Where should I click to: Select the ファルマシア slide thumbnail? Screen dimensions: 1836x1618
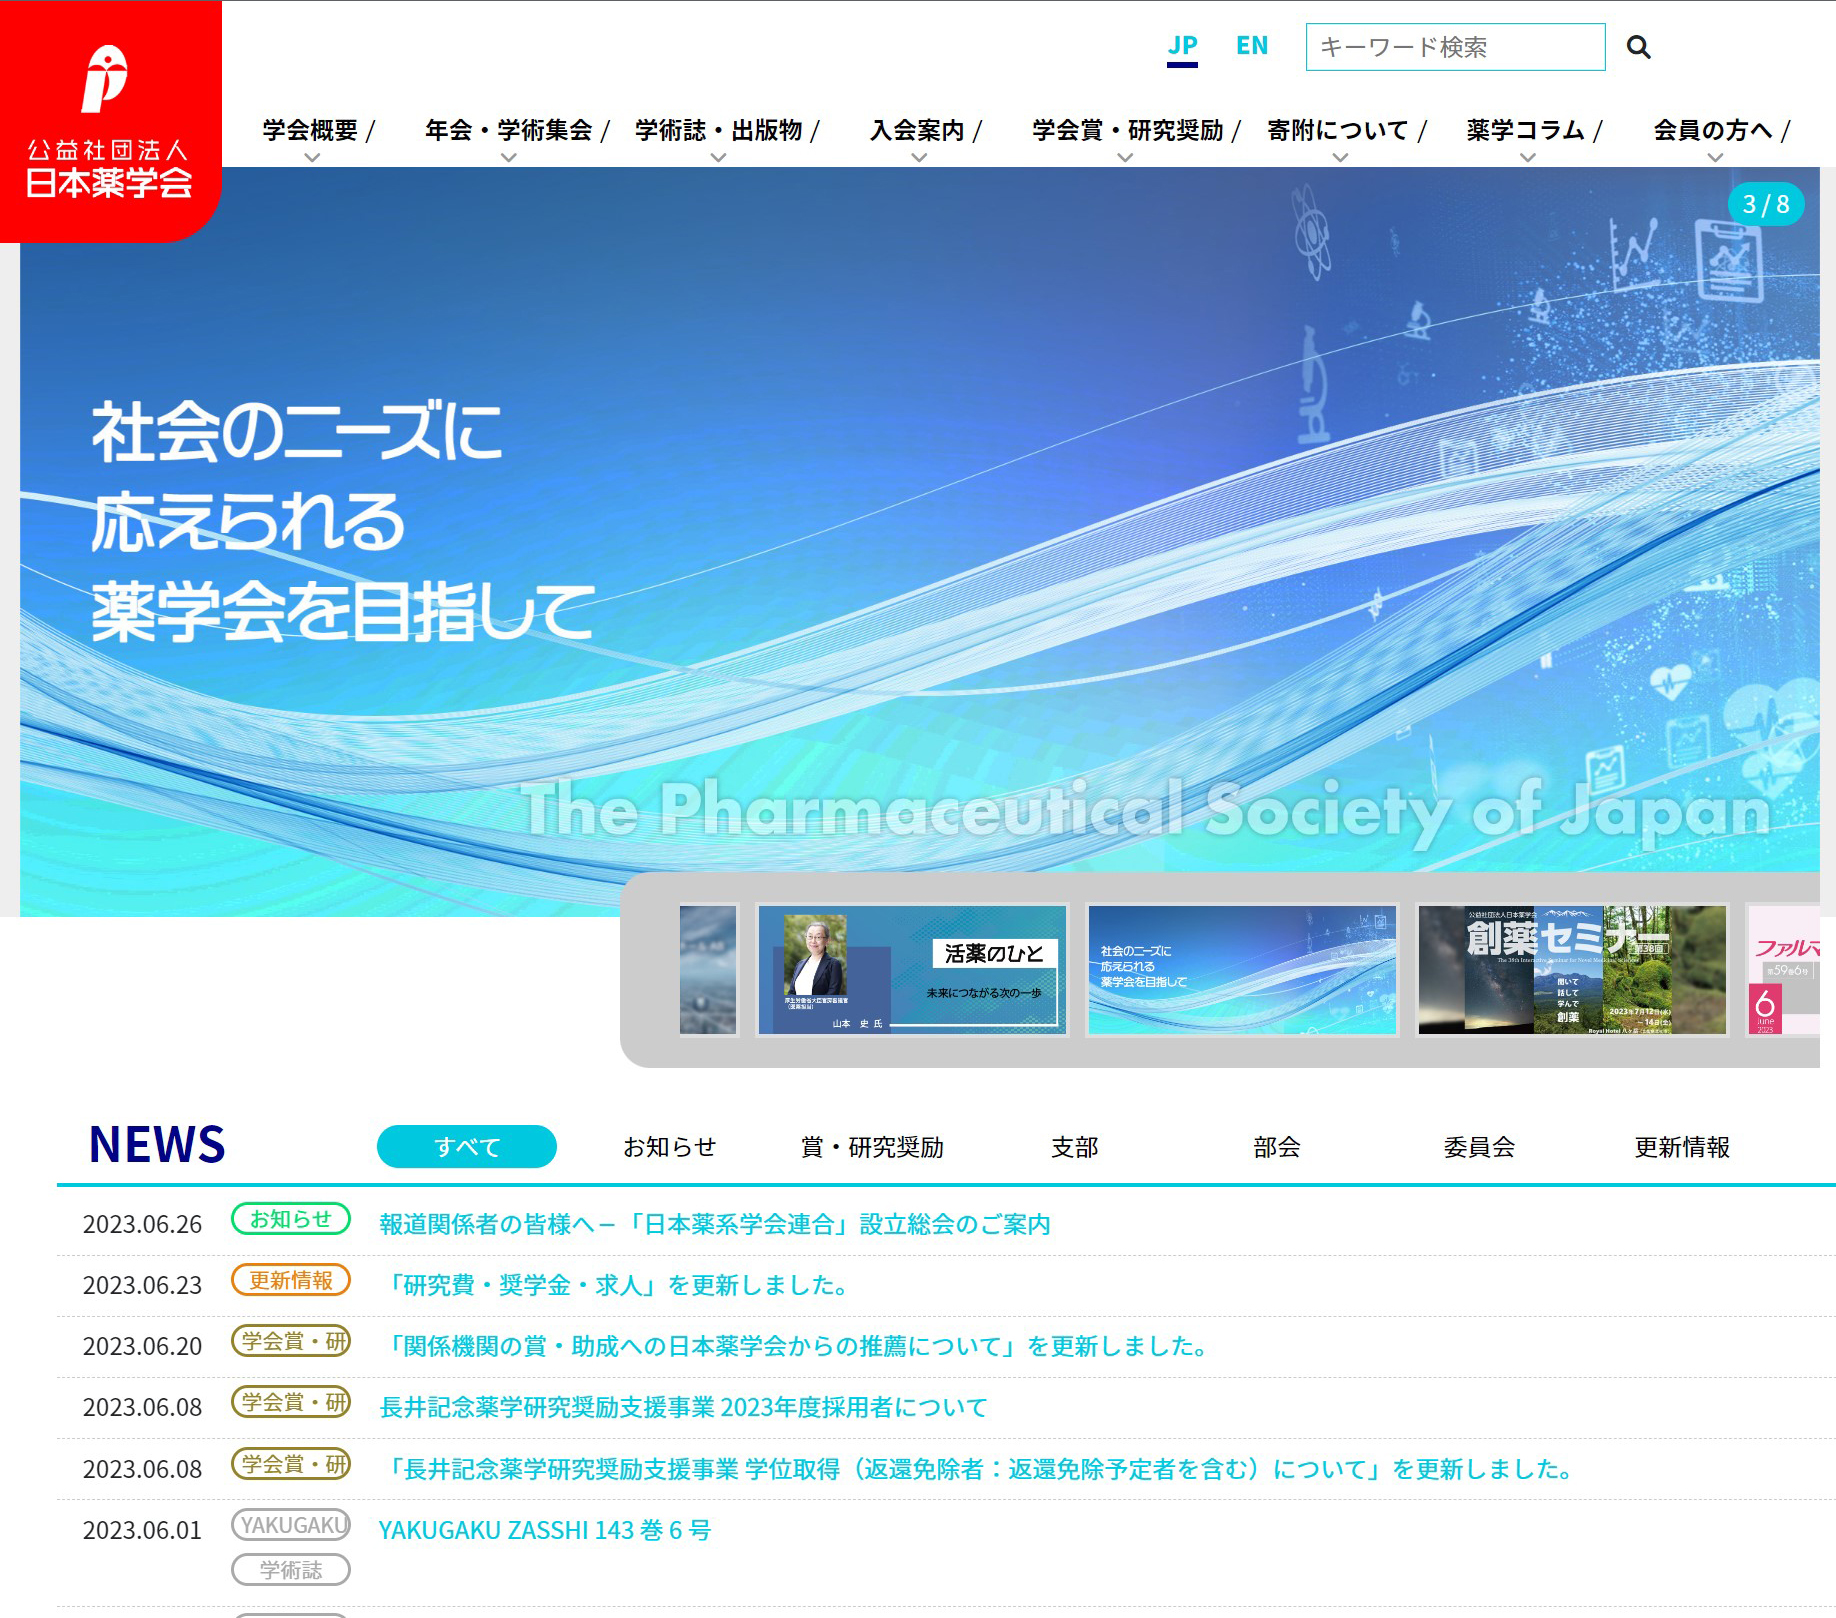[x=1783, y=970]
